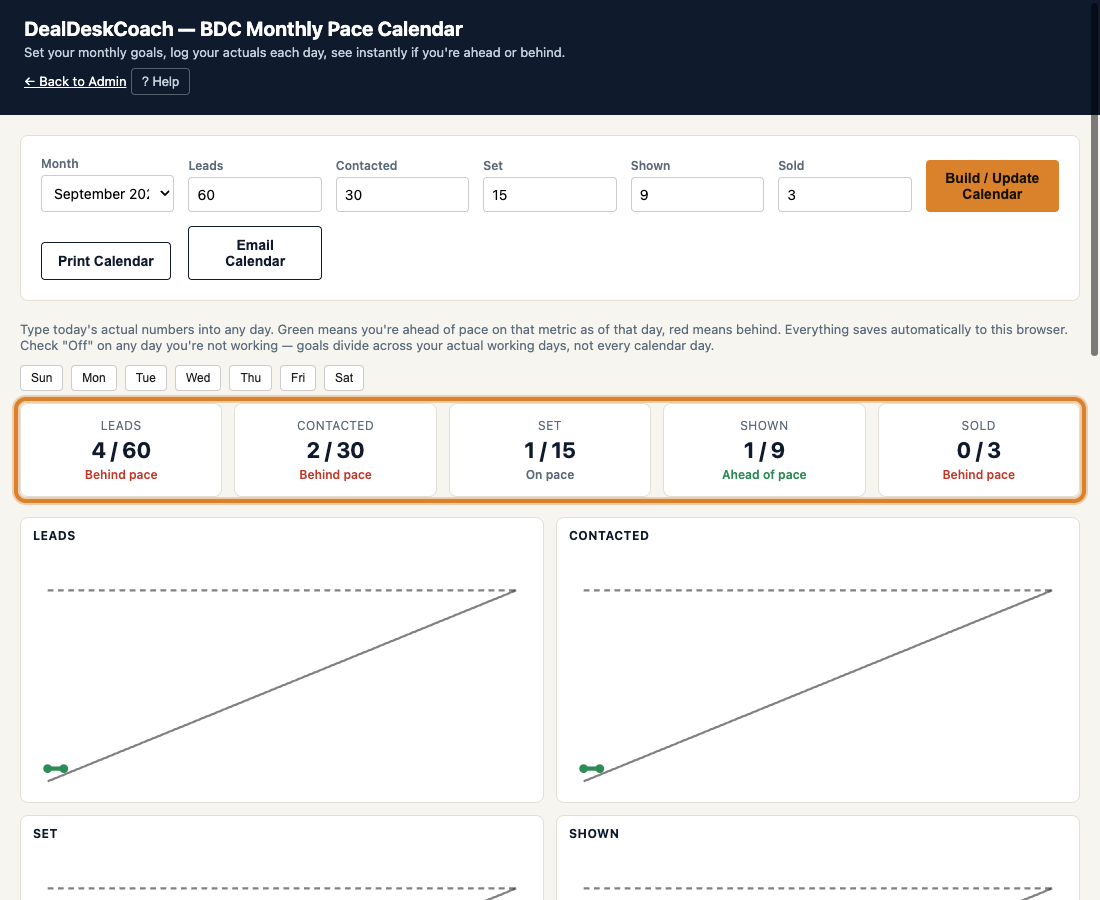Focus the Contacted goal input field
1100x900 pixels.
(x=402, y=194)
